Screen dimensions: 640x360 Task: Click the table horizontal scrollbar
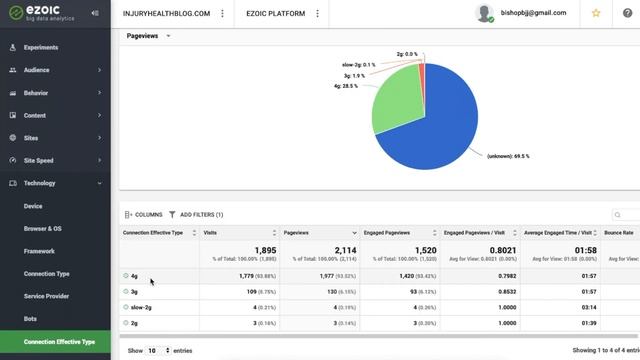379,336
